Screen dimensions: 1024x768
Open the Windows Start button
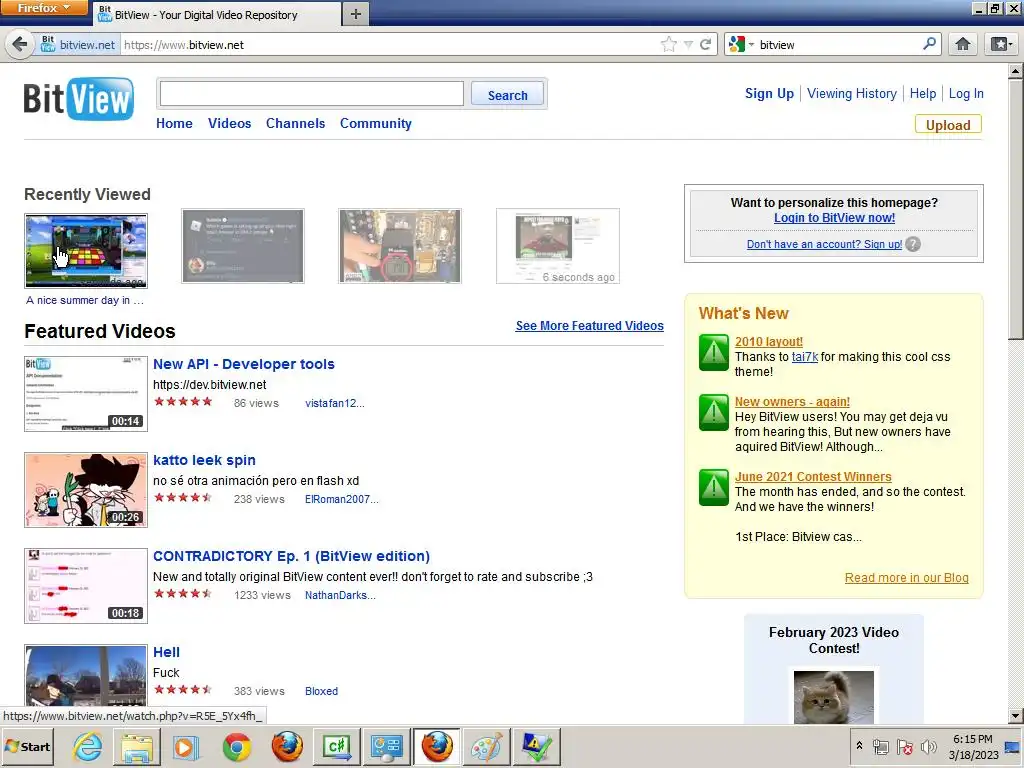[28, 746]
